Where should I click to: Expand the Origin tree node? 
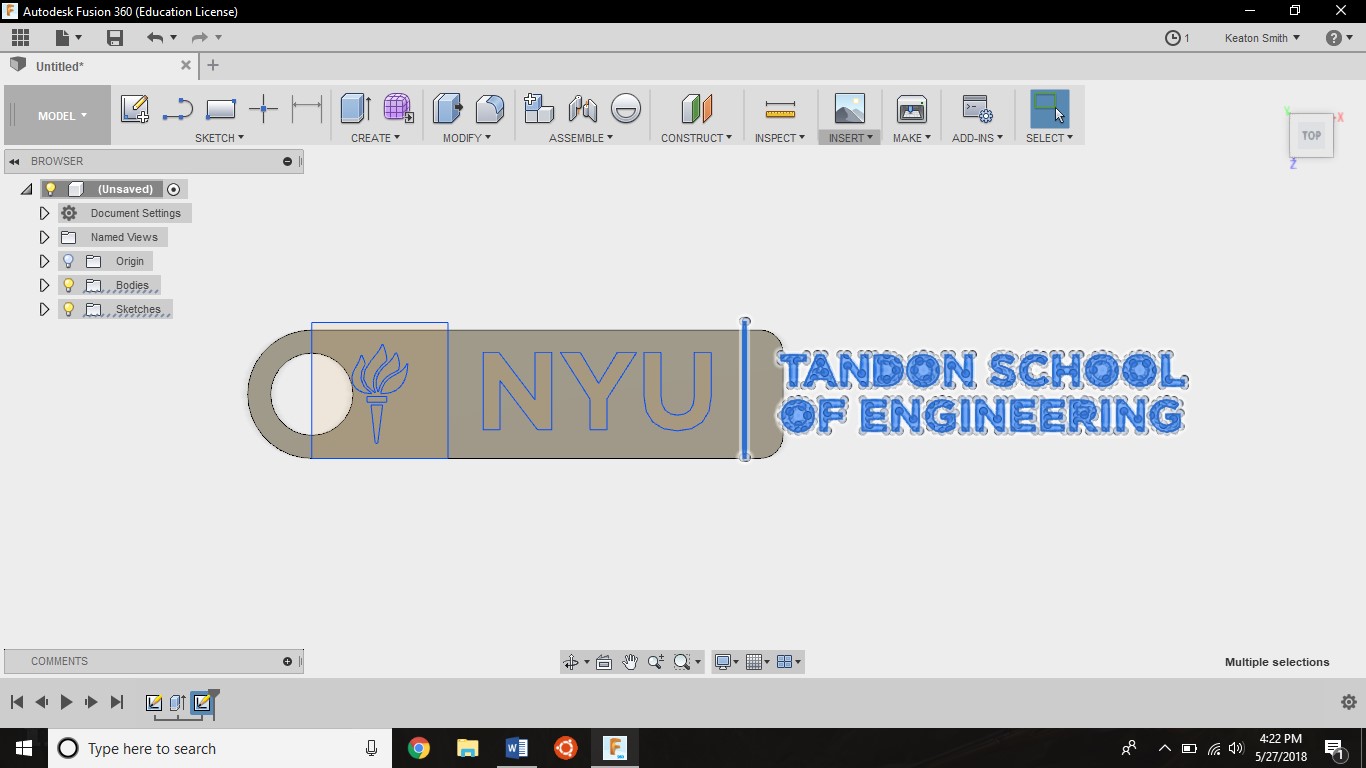[44, 261]
